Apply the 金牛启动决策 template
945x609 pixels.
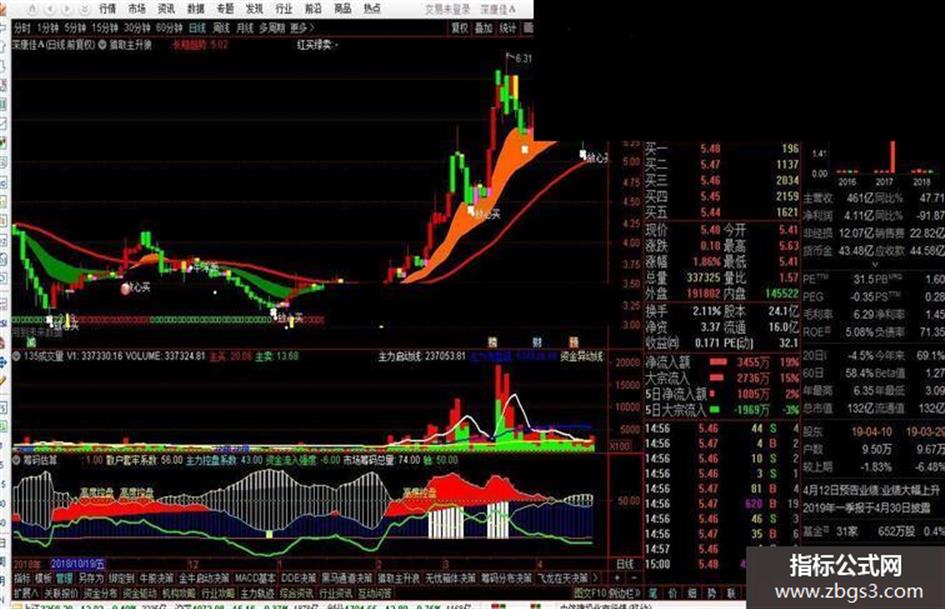(205, 578)
